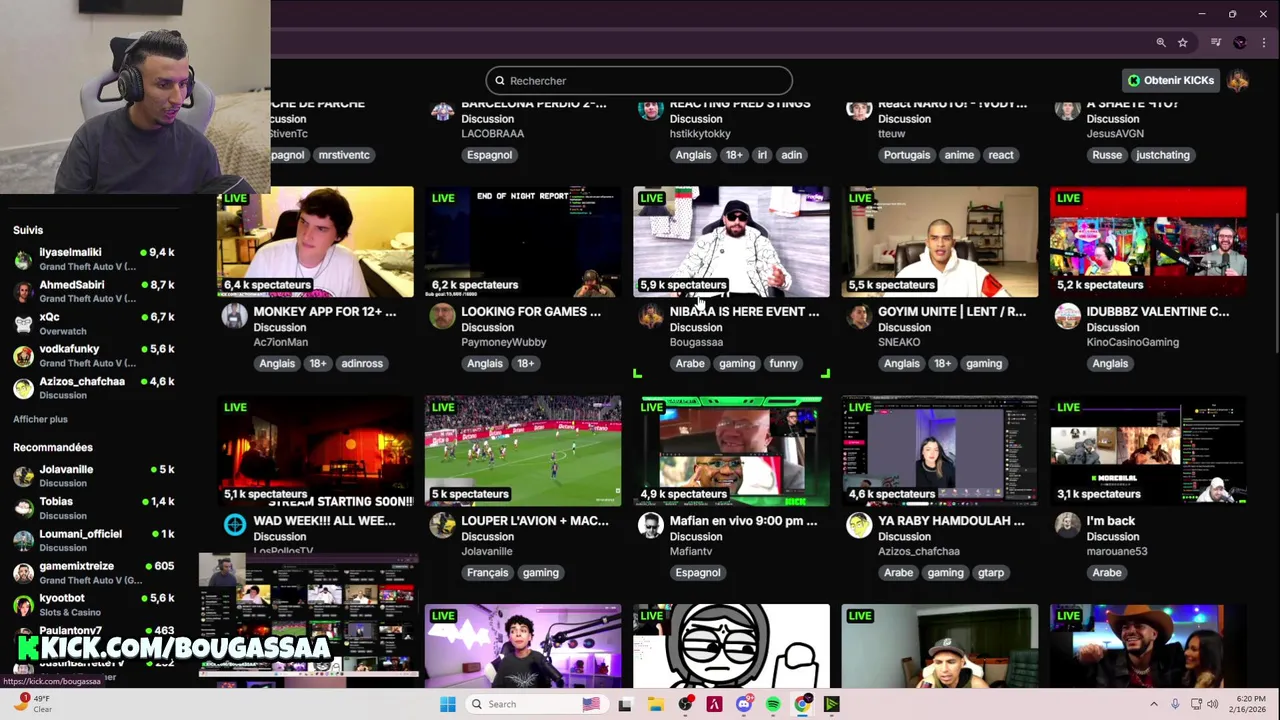
Task: Click KinoCasinoGaming channel avatar
Action: click(1067, 317)
